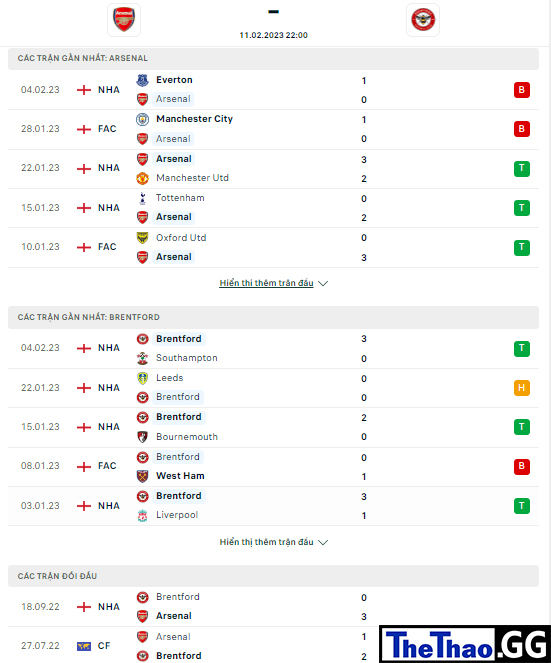Click the Manchester Utd club badge
This screenshot has width=551, height=663.
click(x=143, y=178)
